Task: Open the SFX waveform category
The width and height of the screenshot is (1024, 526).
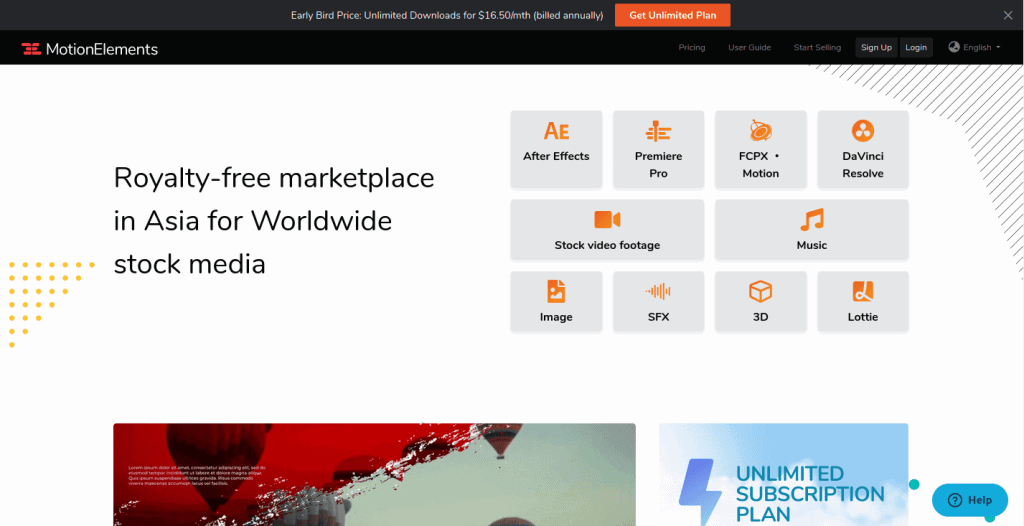Action: [658, 292]
